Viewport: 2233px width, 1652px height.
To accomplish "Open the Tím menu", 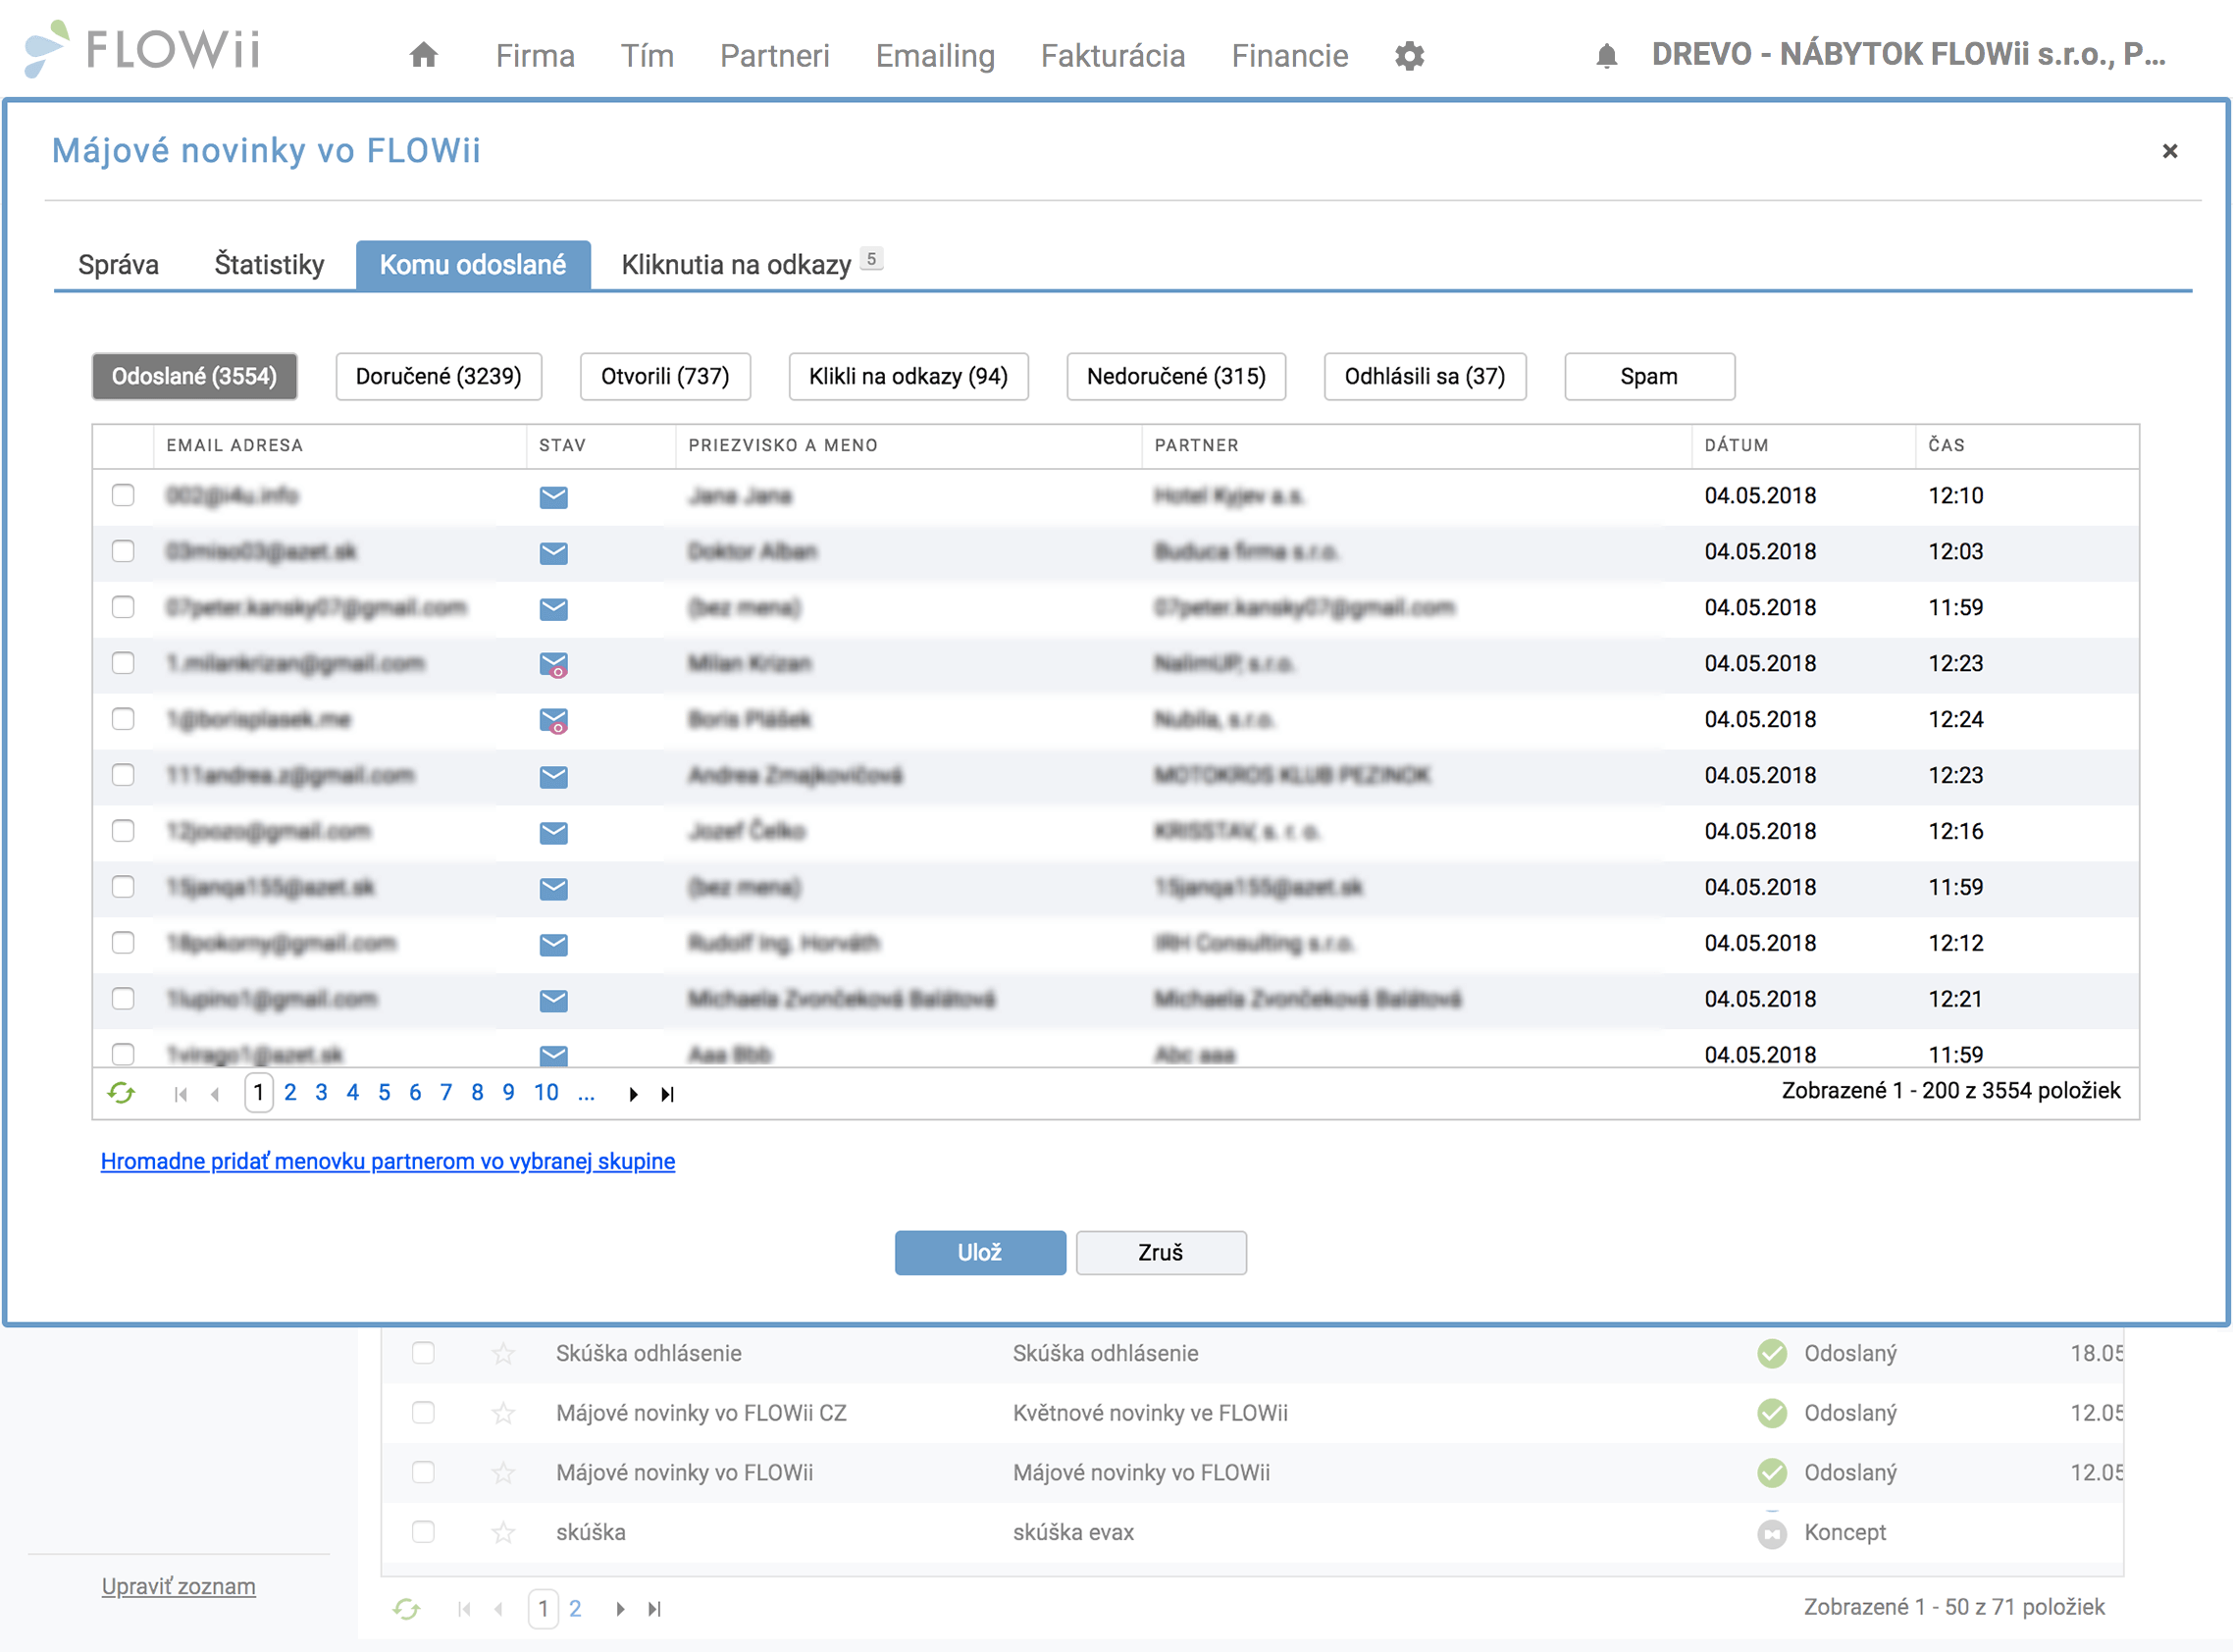I will [647, 55].
